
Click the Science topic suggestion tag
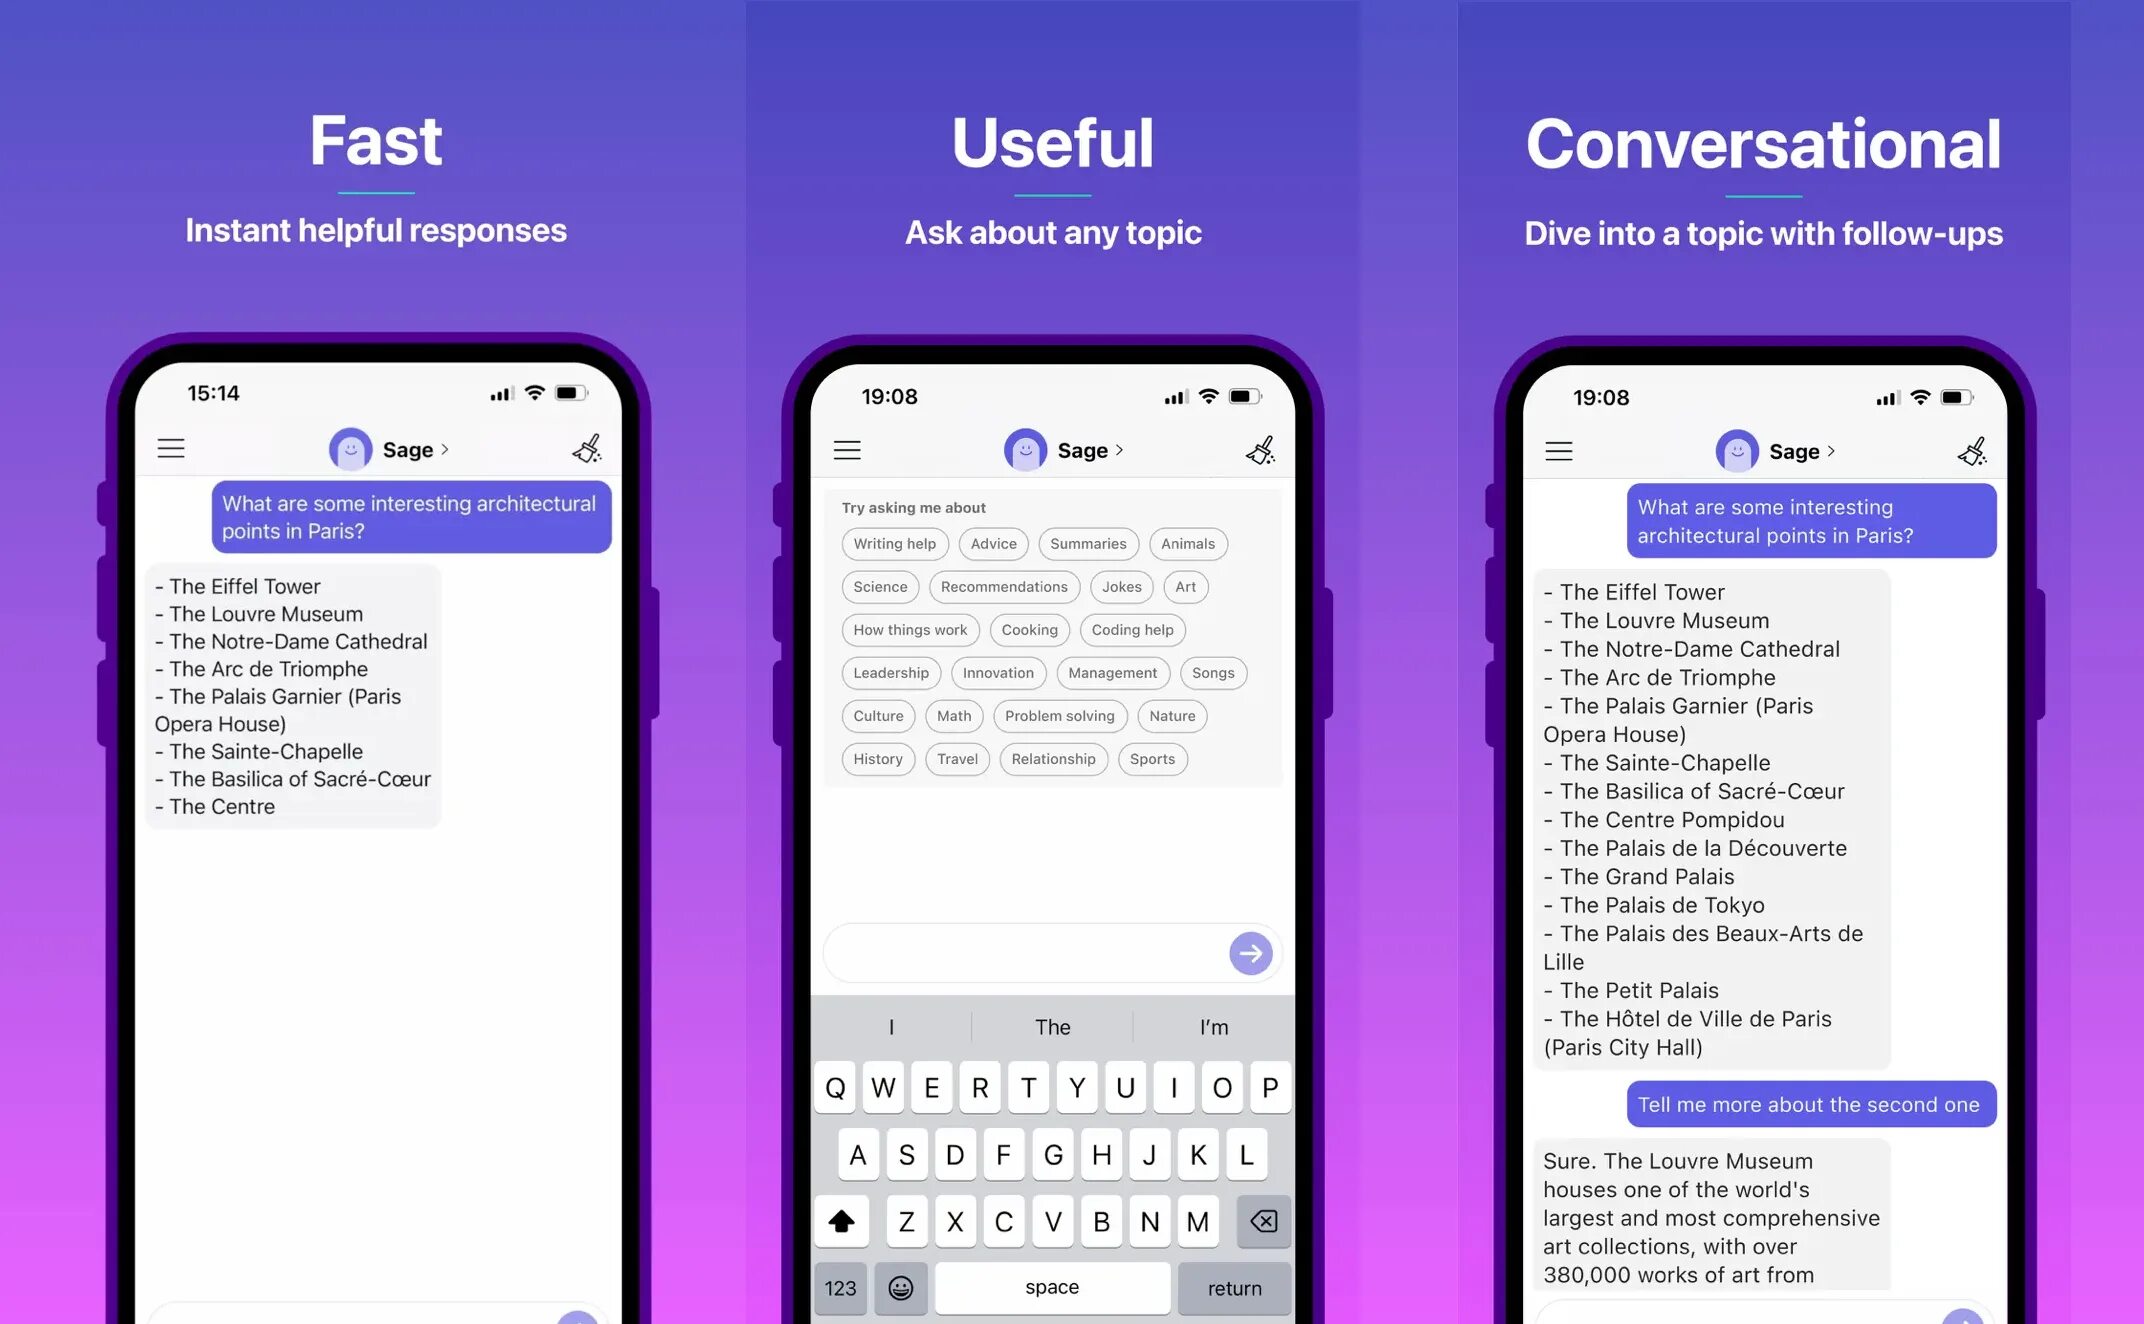[x=879, y=586]
